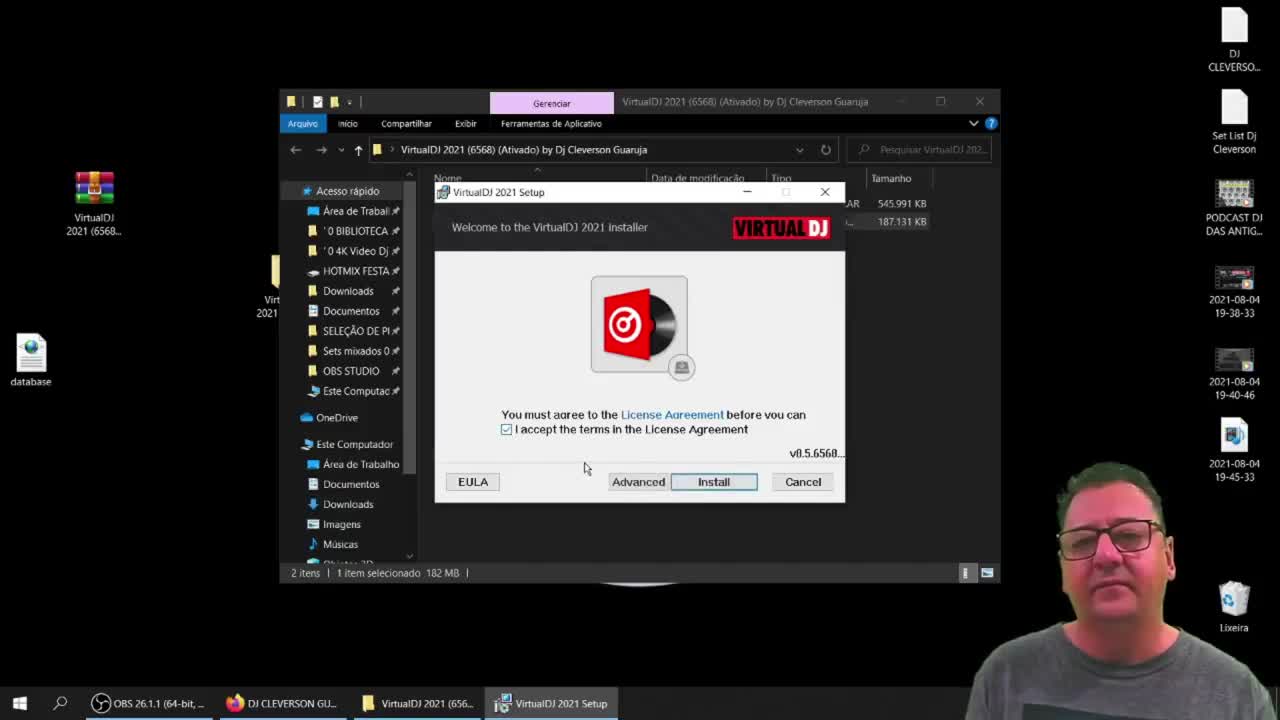Select the database file on desktop

pos(31,360)
